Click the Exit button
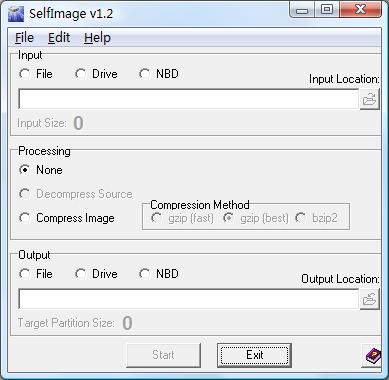This screenshot has width=389, height=380. 254,355
